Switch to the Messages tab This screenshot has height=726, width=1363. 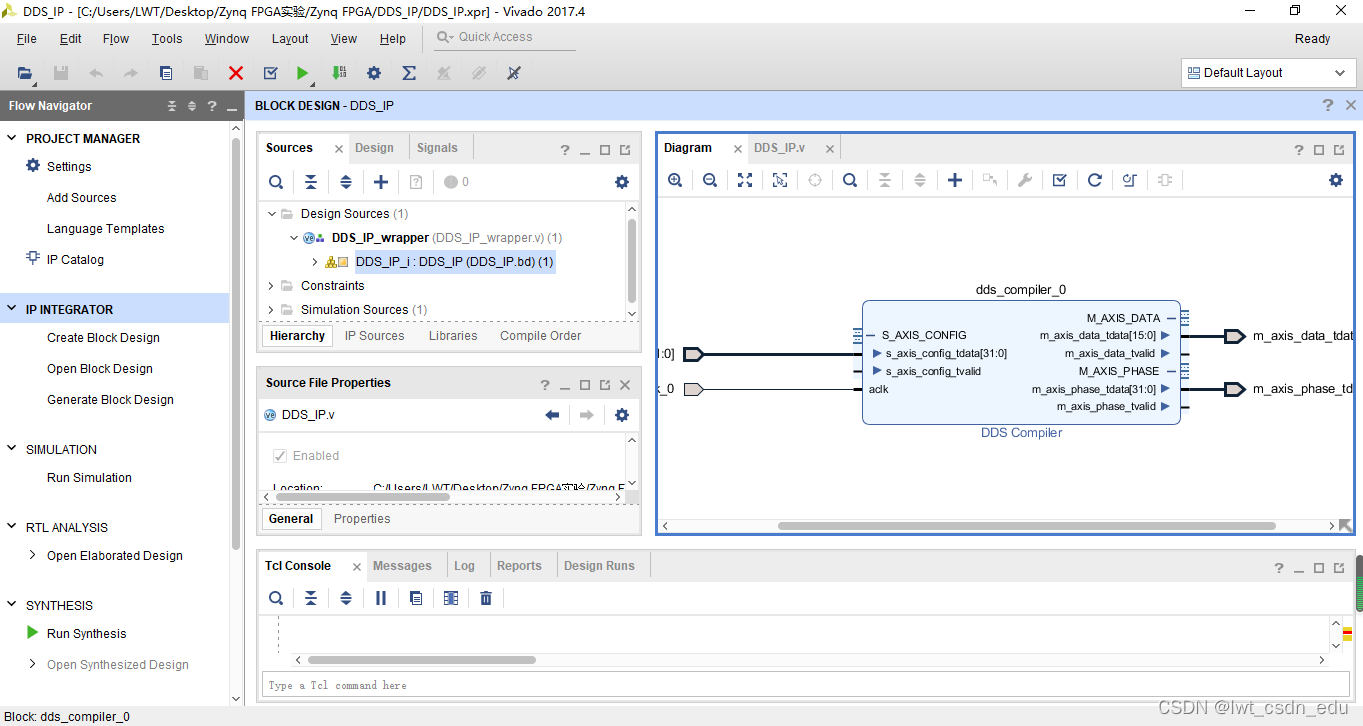pyautogui.click(x=402, y=566)
